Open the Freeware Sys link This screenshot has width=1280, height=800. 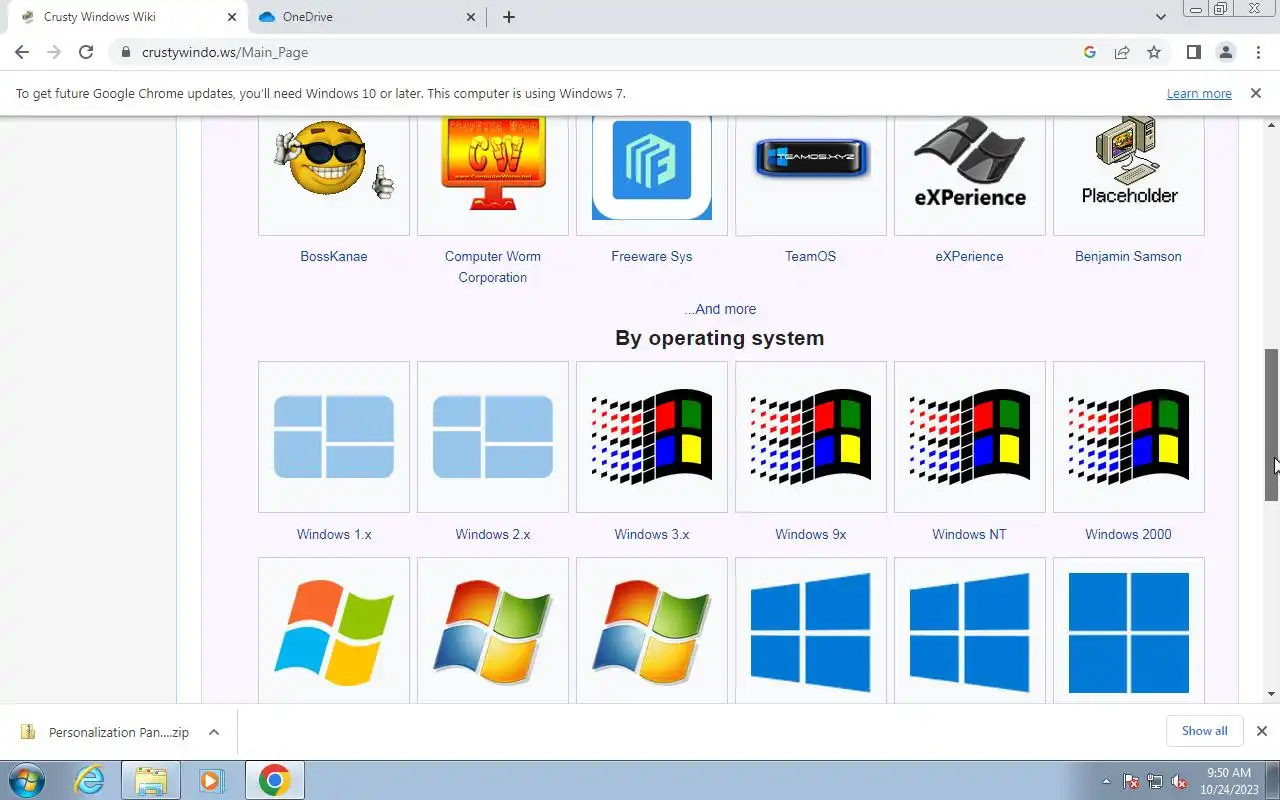click(652, 256)
